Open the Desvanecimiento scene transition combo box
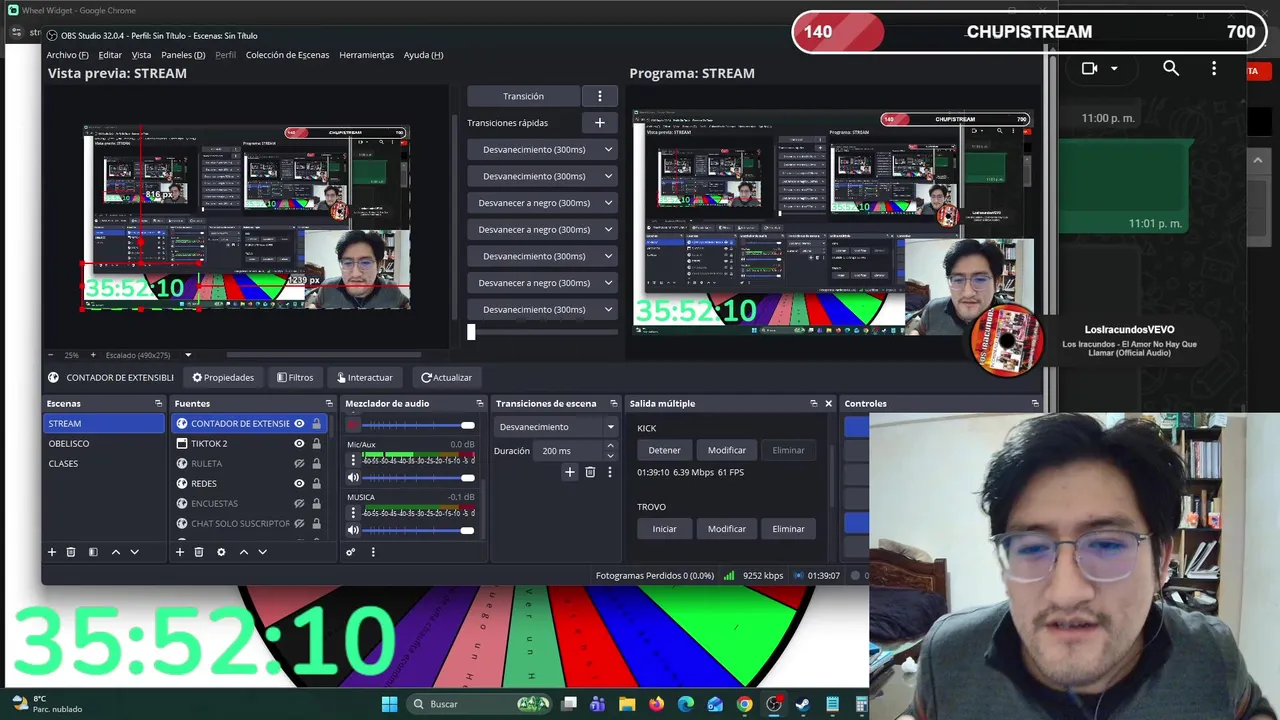The width and height of the screenshot is (1280, 720). pyautogui.click(x=556, y=427)
